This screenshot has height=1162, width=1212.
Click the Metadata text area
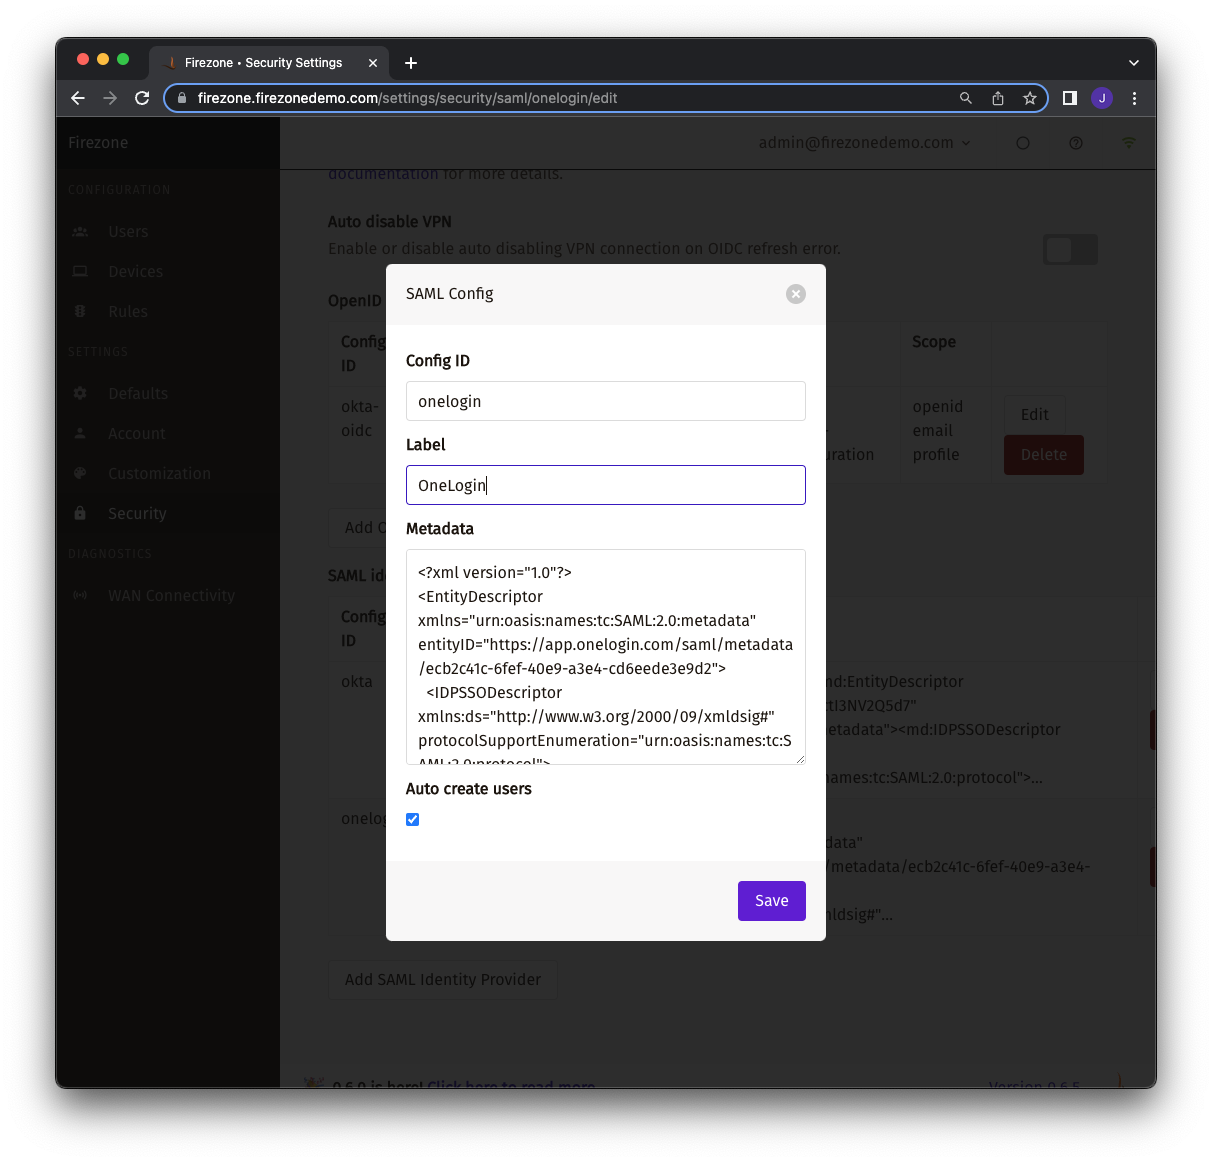point(606,657)
